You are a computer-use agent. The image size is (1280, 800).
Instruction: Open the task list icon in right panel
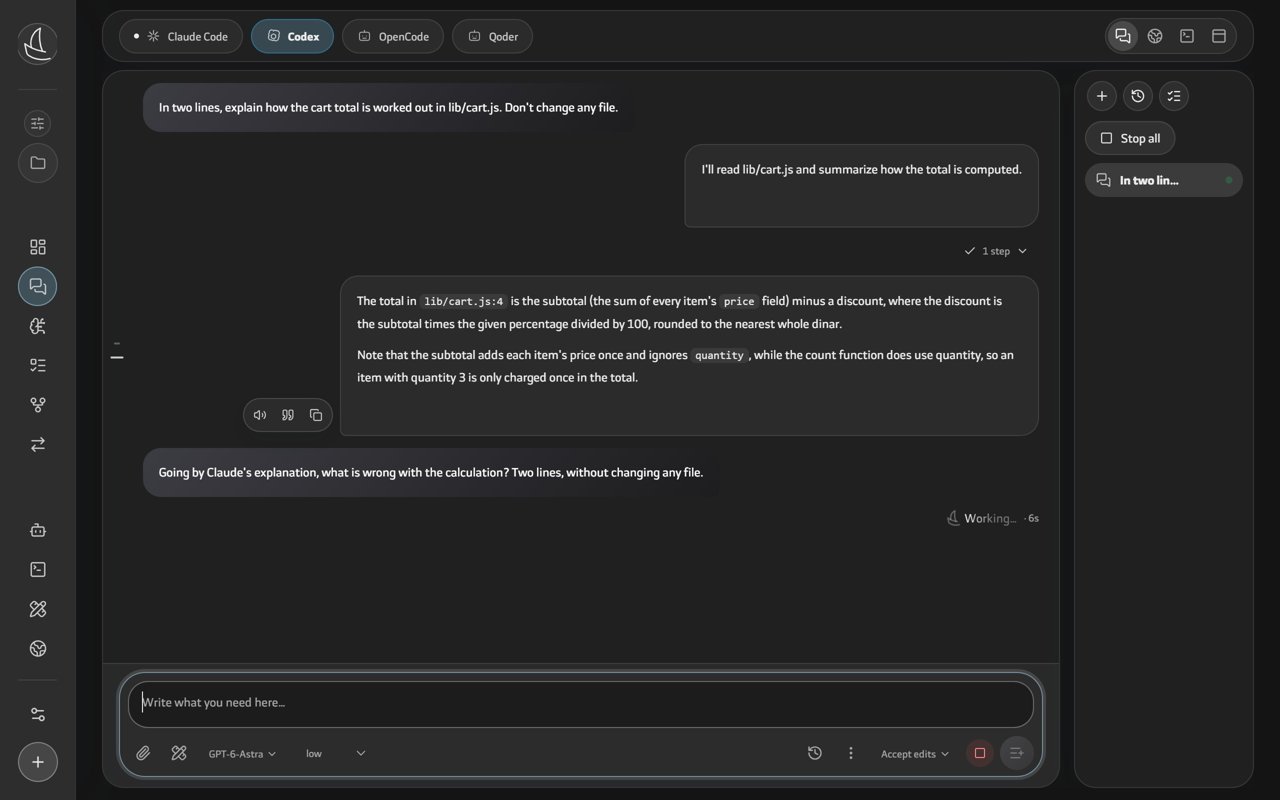click(x=1174, y=96)
